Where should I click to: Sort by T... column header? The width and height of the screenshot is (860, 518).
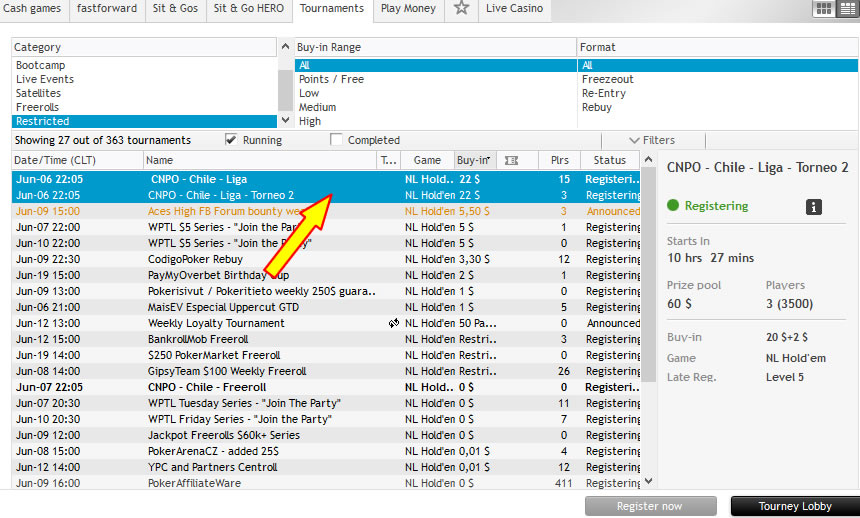click(x=388, y=160)
